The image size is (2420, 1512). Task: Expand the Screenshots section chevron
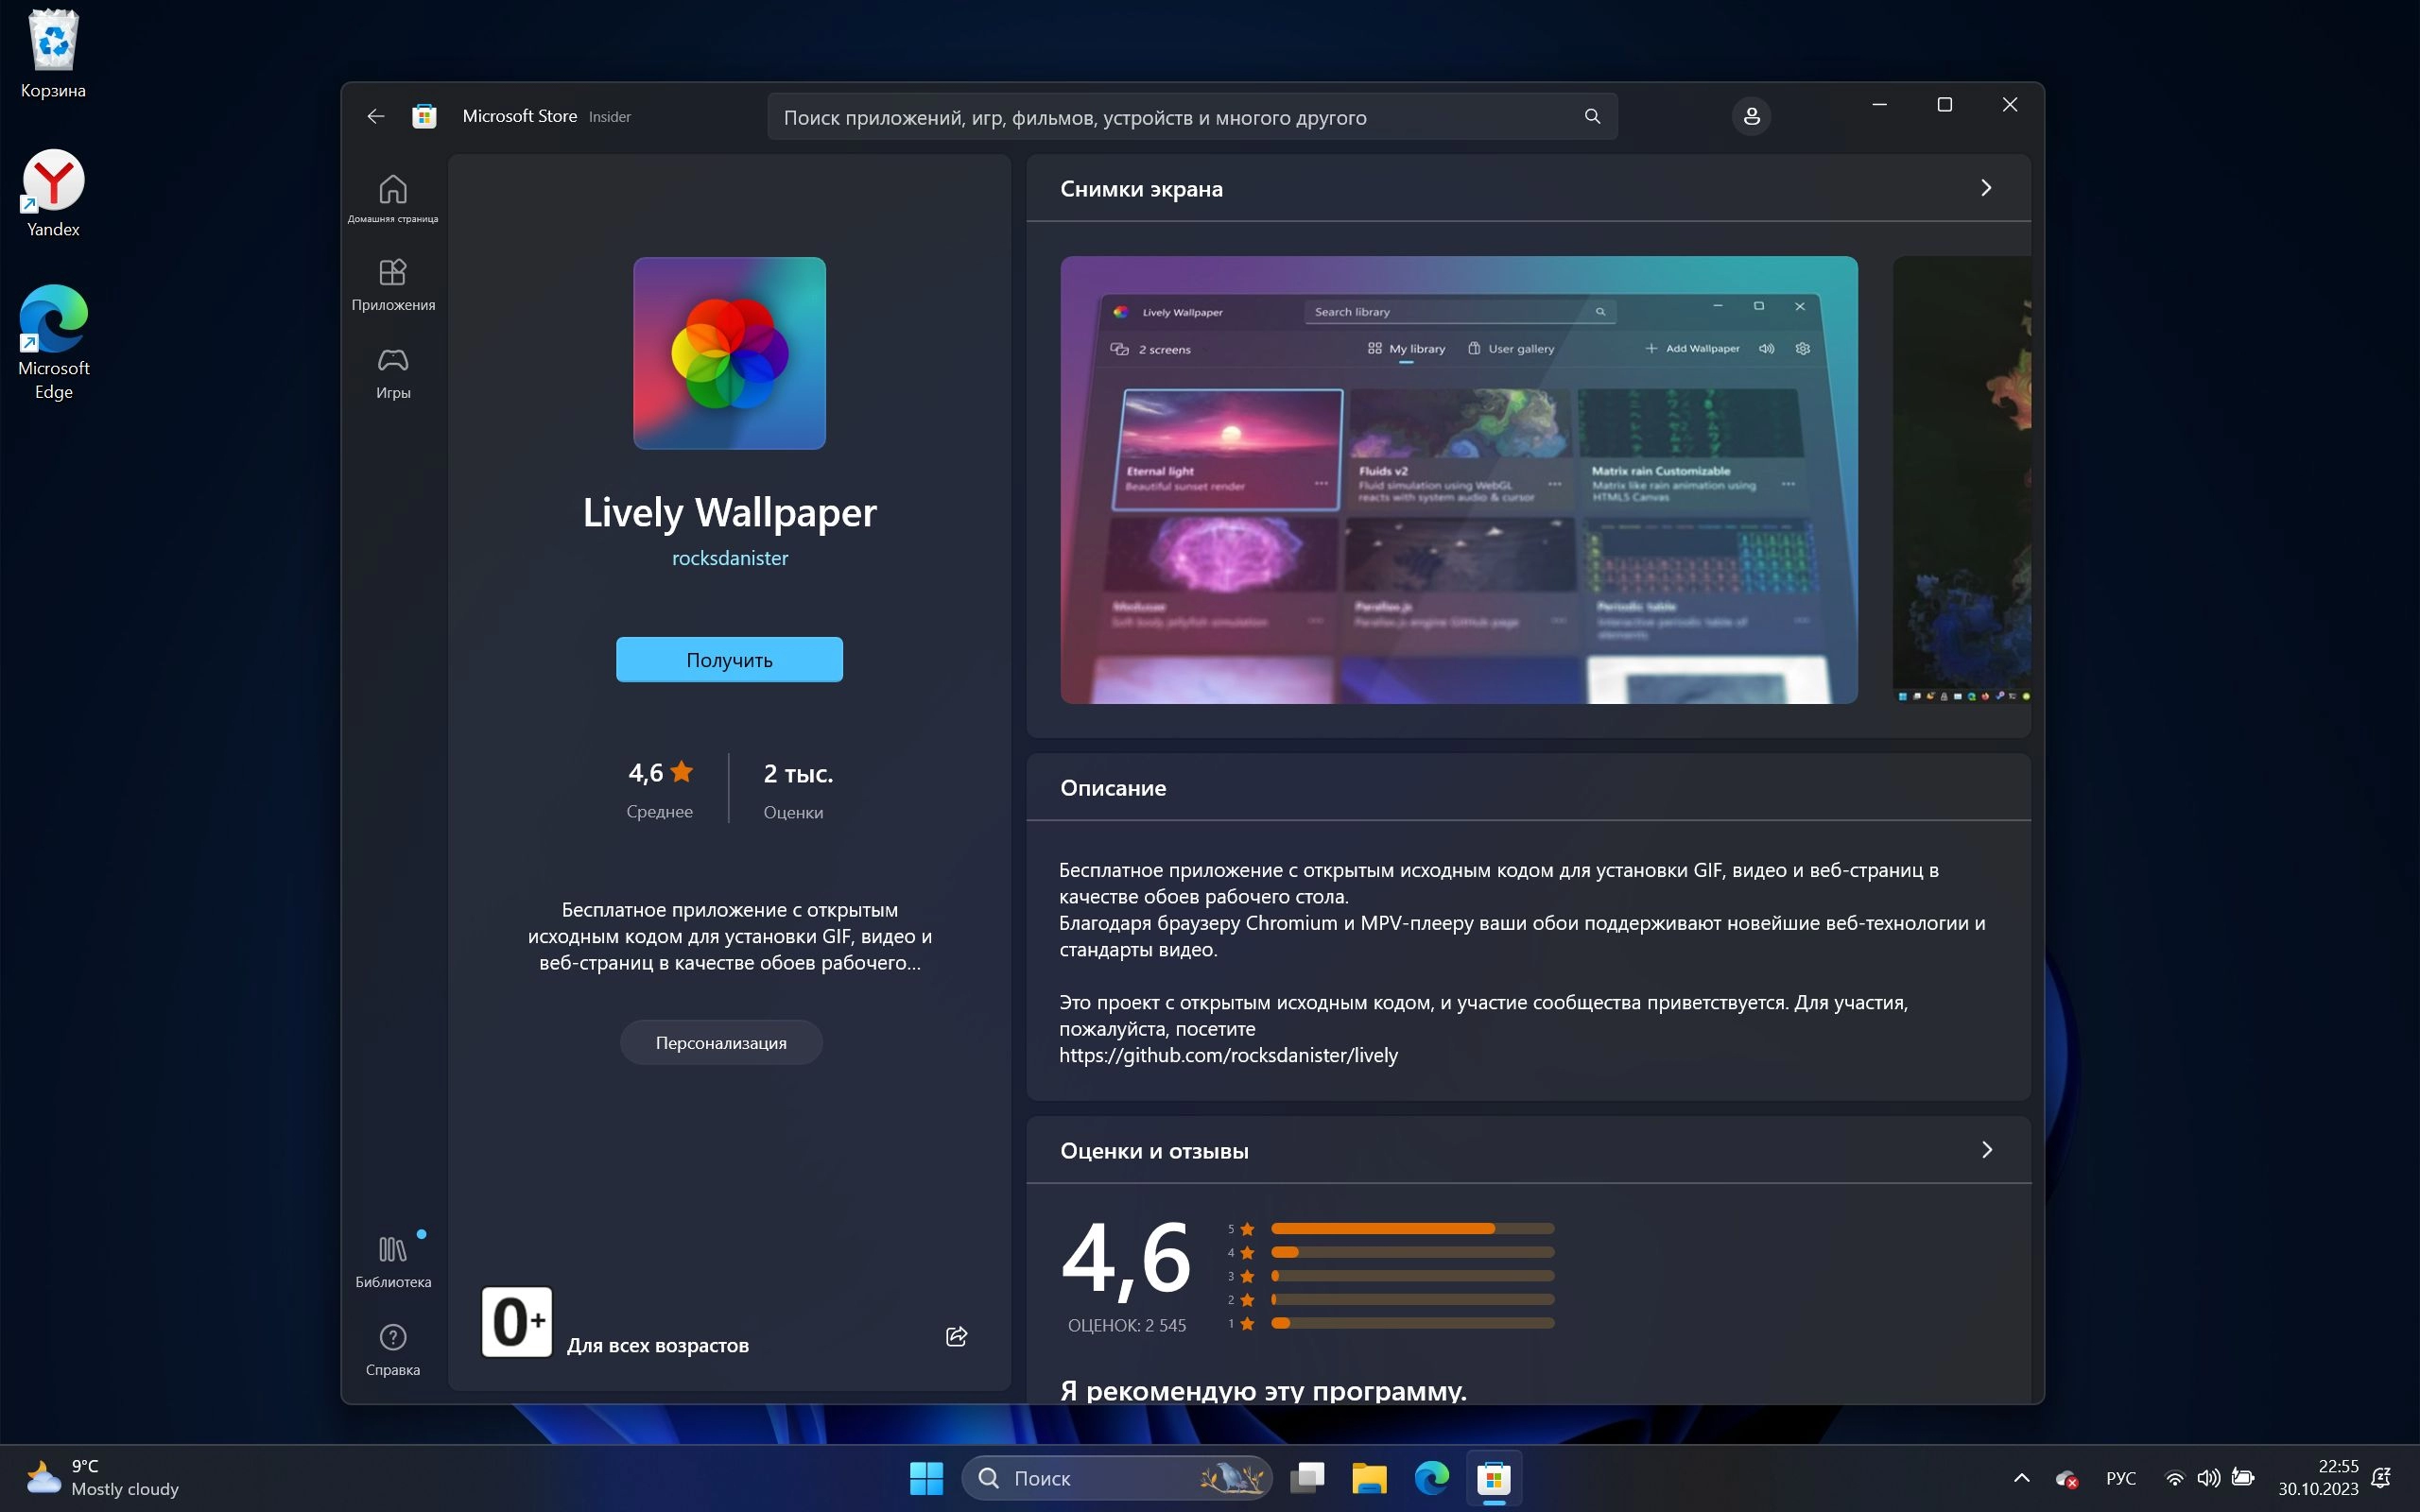[1986, 188]
